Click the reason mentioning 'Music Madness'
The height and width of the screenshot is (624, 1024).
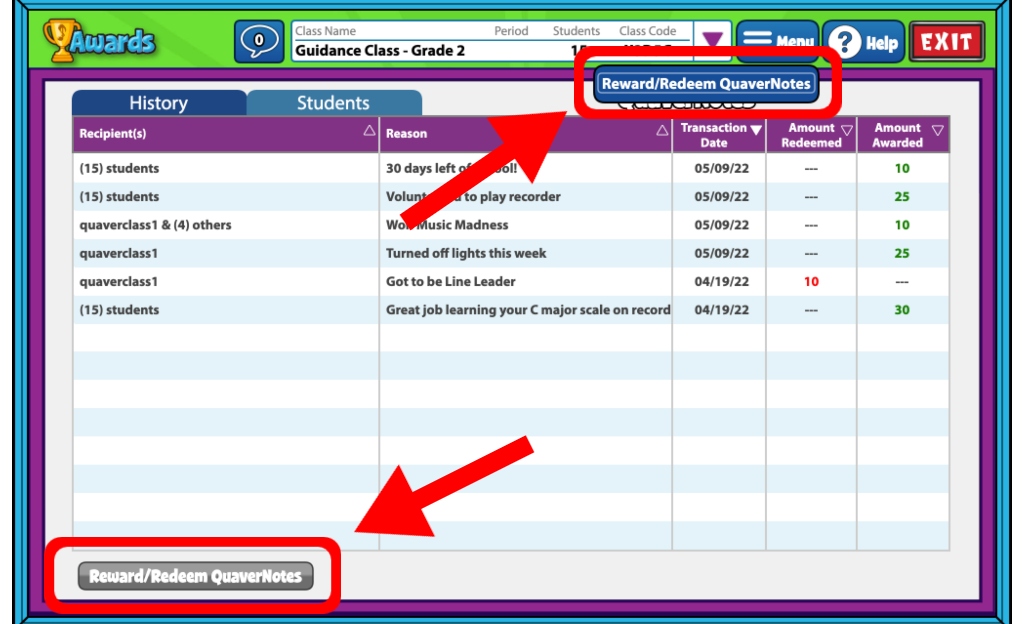coord(447,225)
